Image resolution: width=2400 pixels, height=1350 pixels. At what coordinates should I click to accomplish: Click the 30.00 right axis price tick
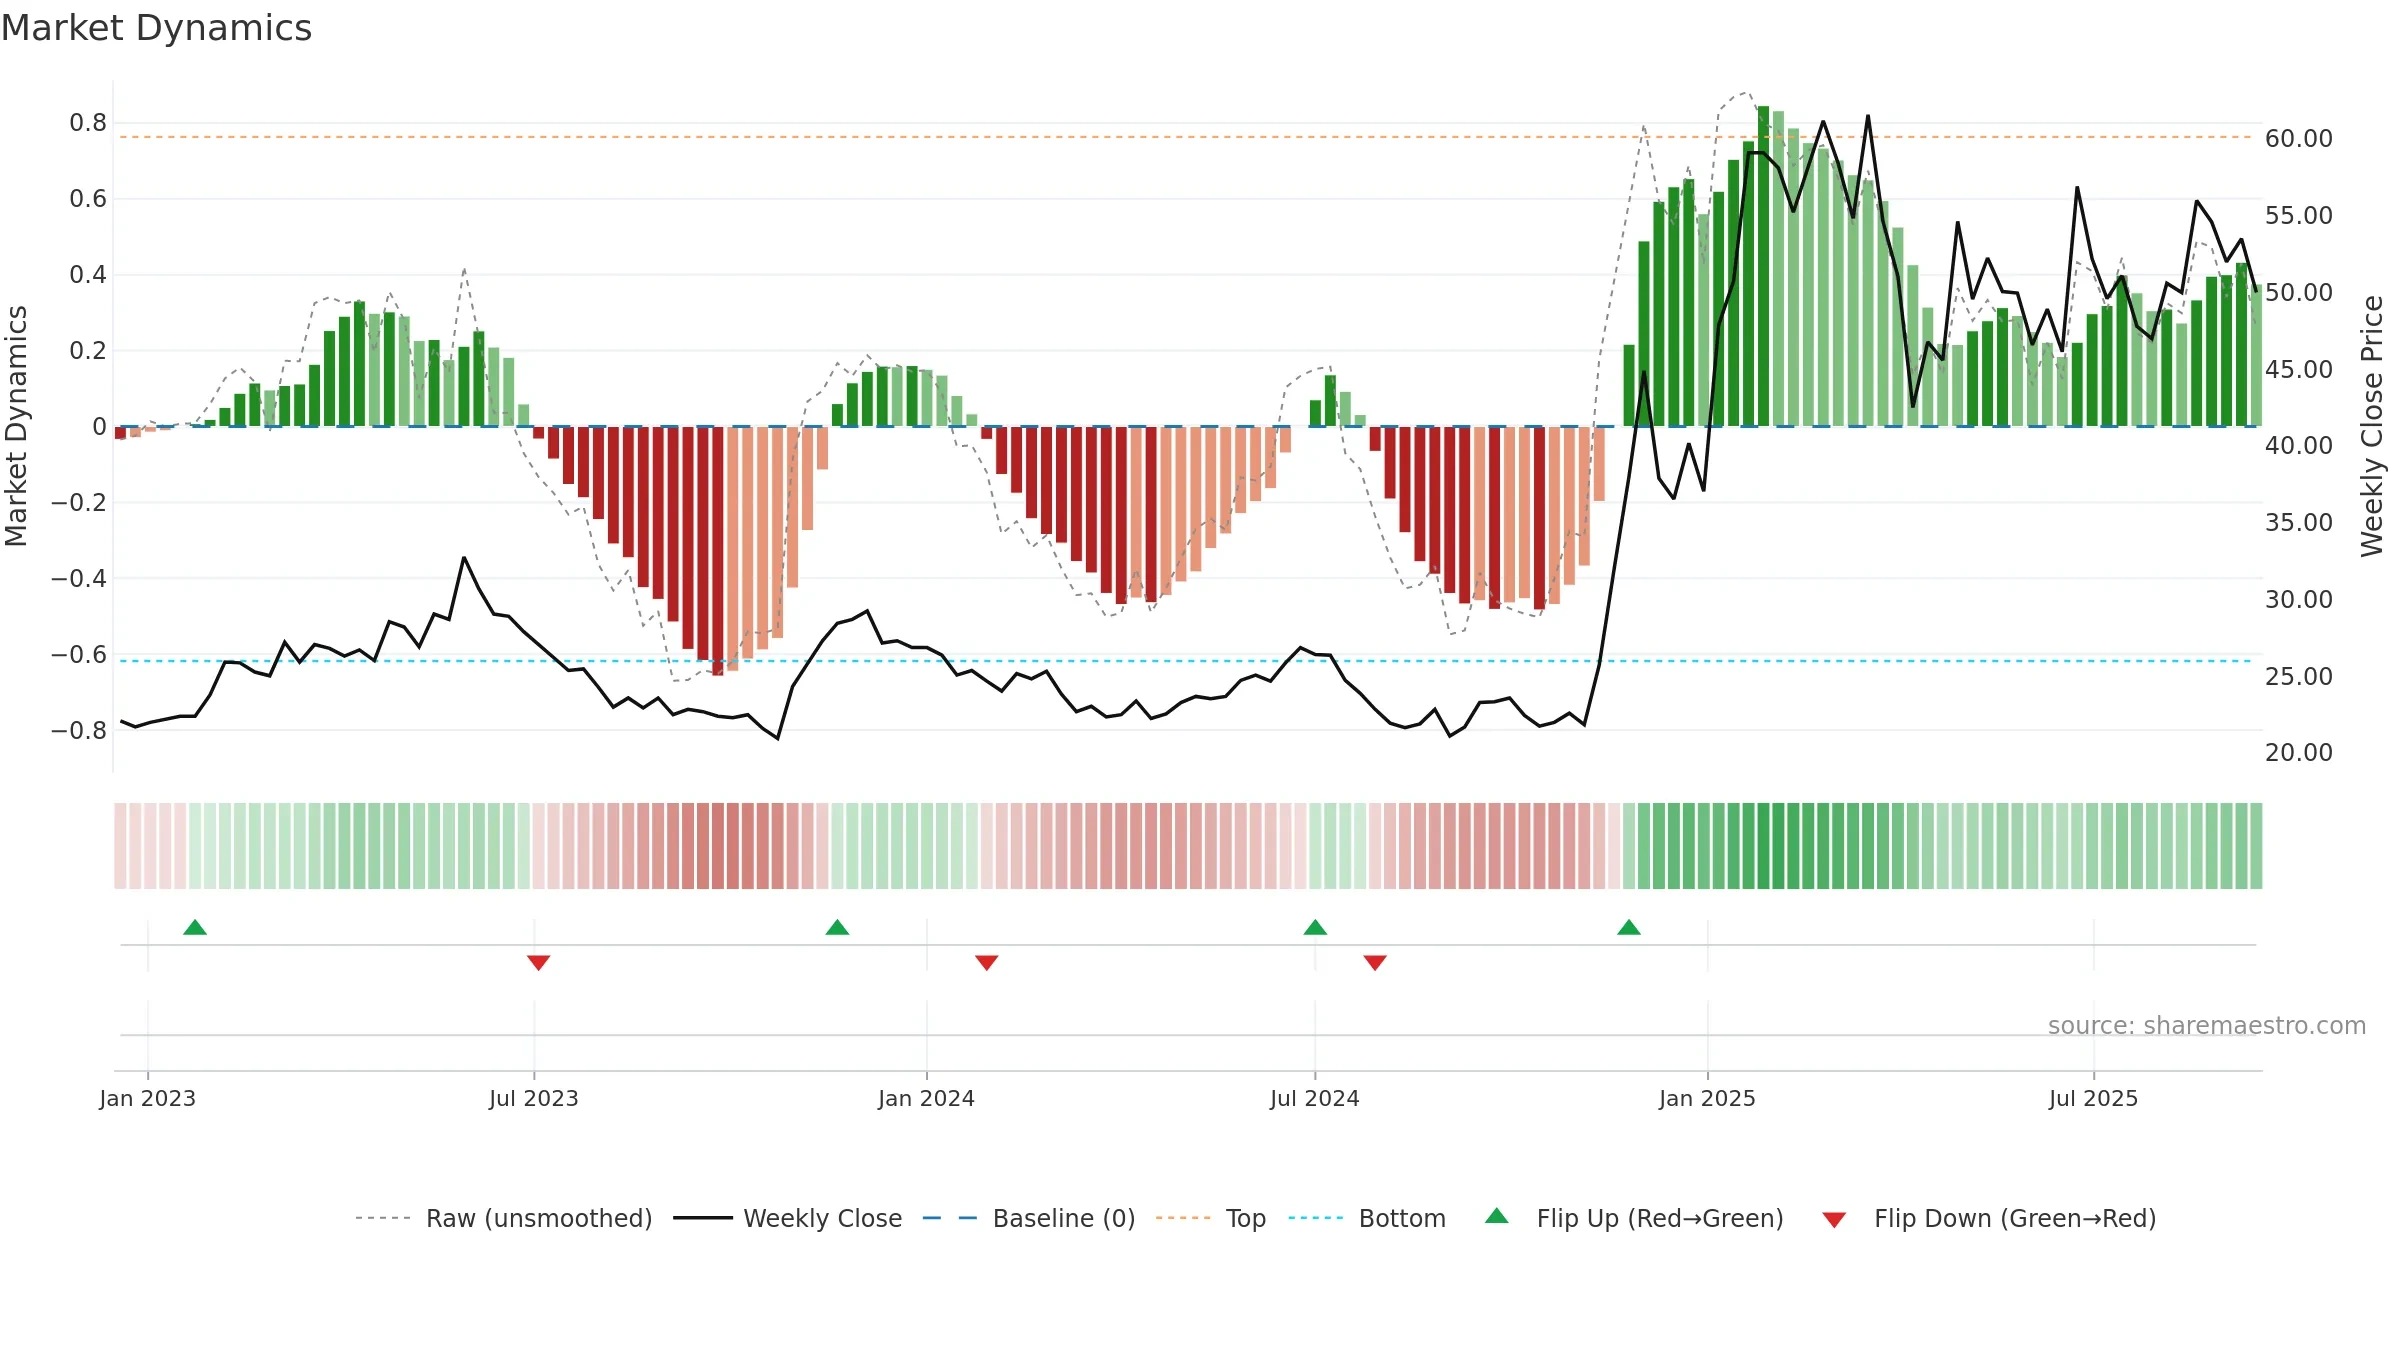[x=2299, y=599]
